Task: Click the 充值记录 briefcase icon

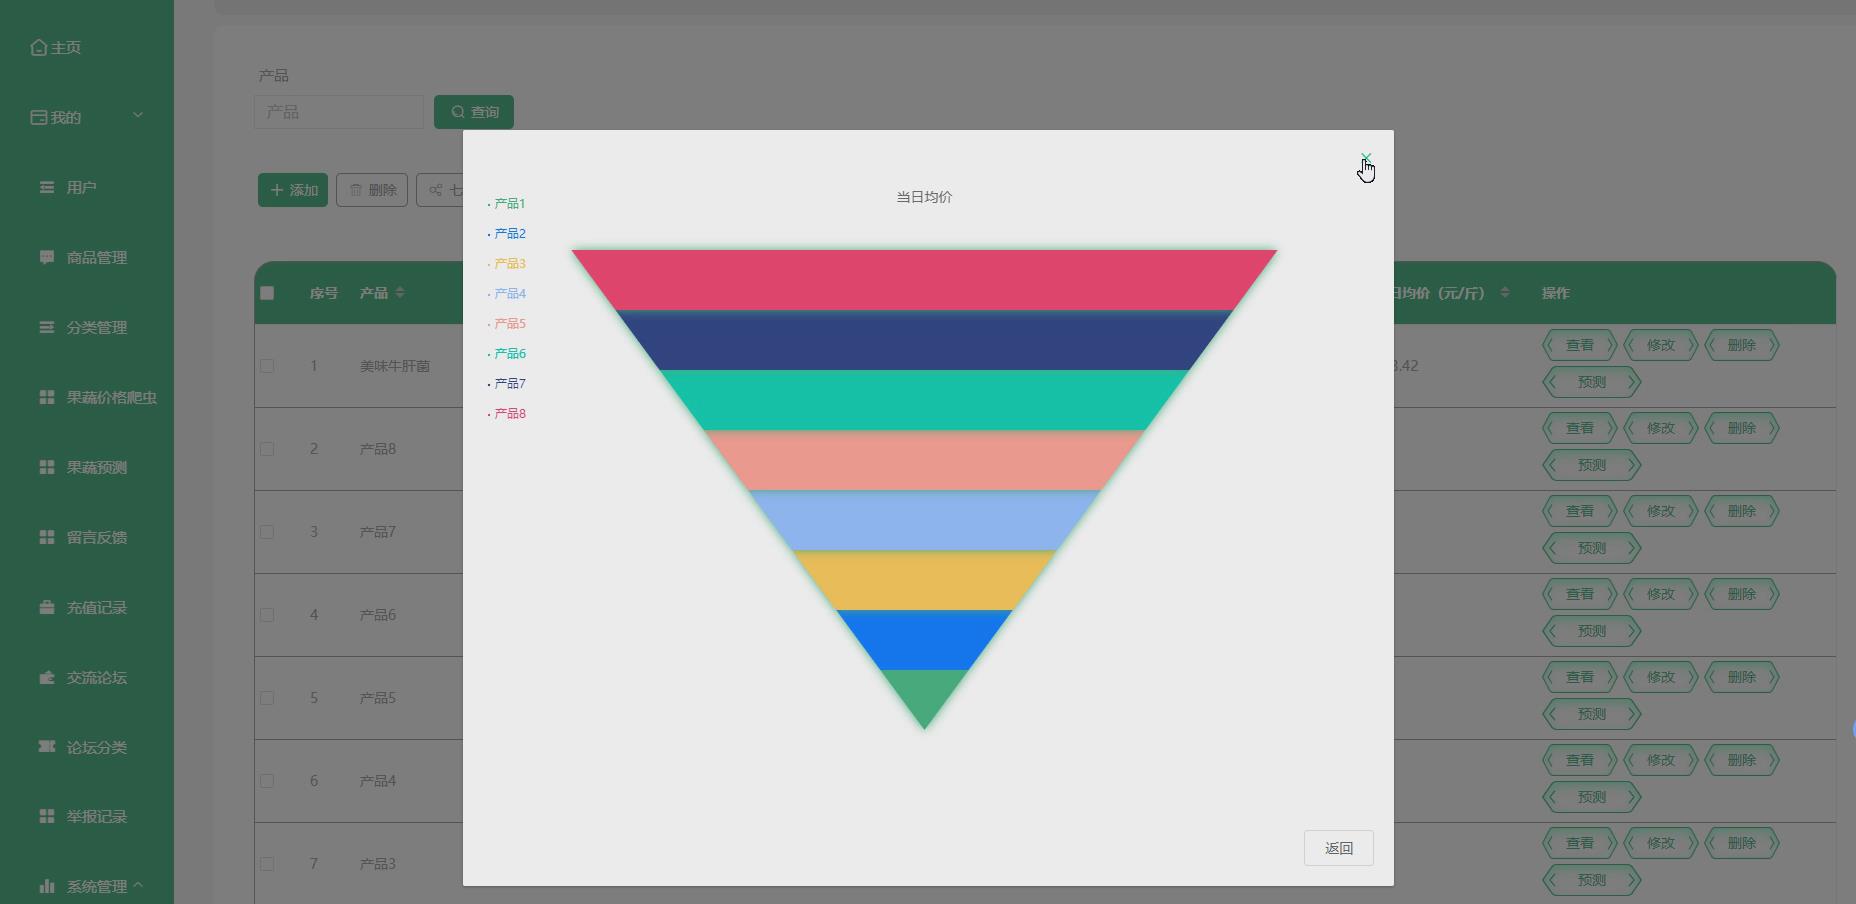Action: (47, 607)
